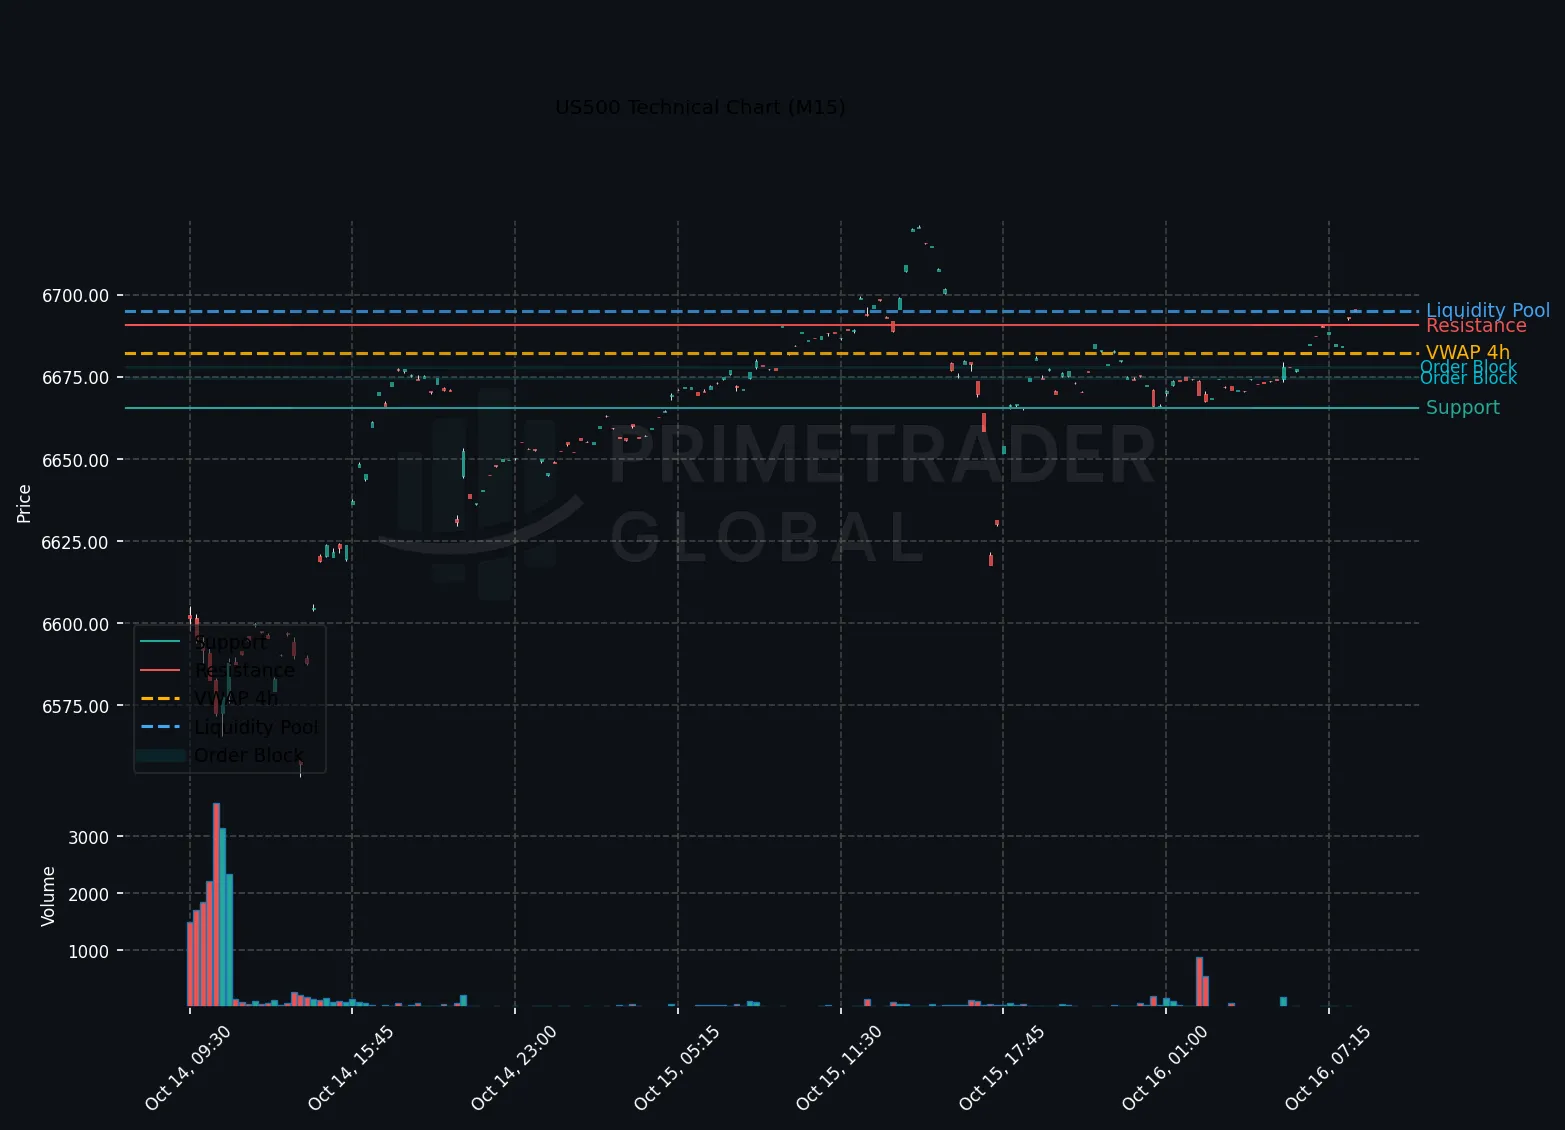Click the Oct 16, 01:00 time label
Viewport: 1565px width, 1130px height.
[x=1165, y=1067]
